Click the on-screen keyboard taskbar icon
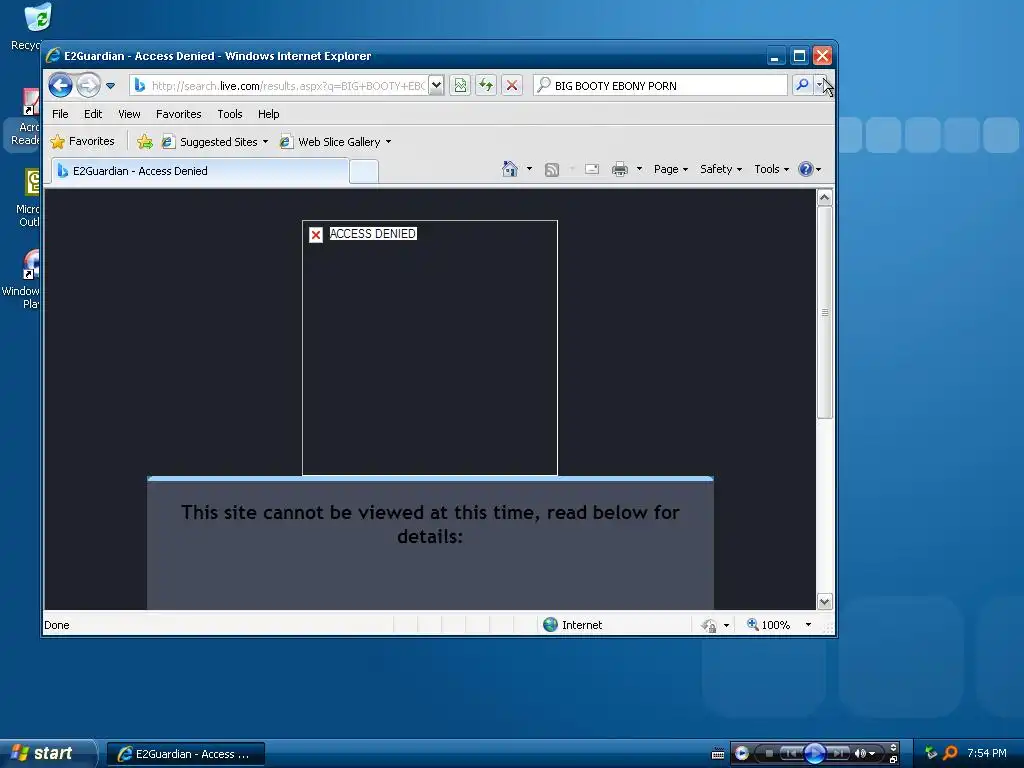1024x768 pixels. point(718,754)
